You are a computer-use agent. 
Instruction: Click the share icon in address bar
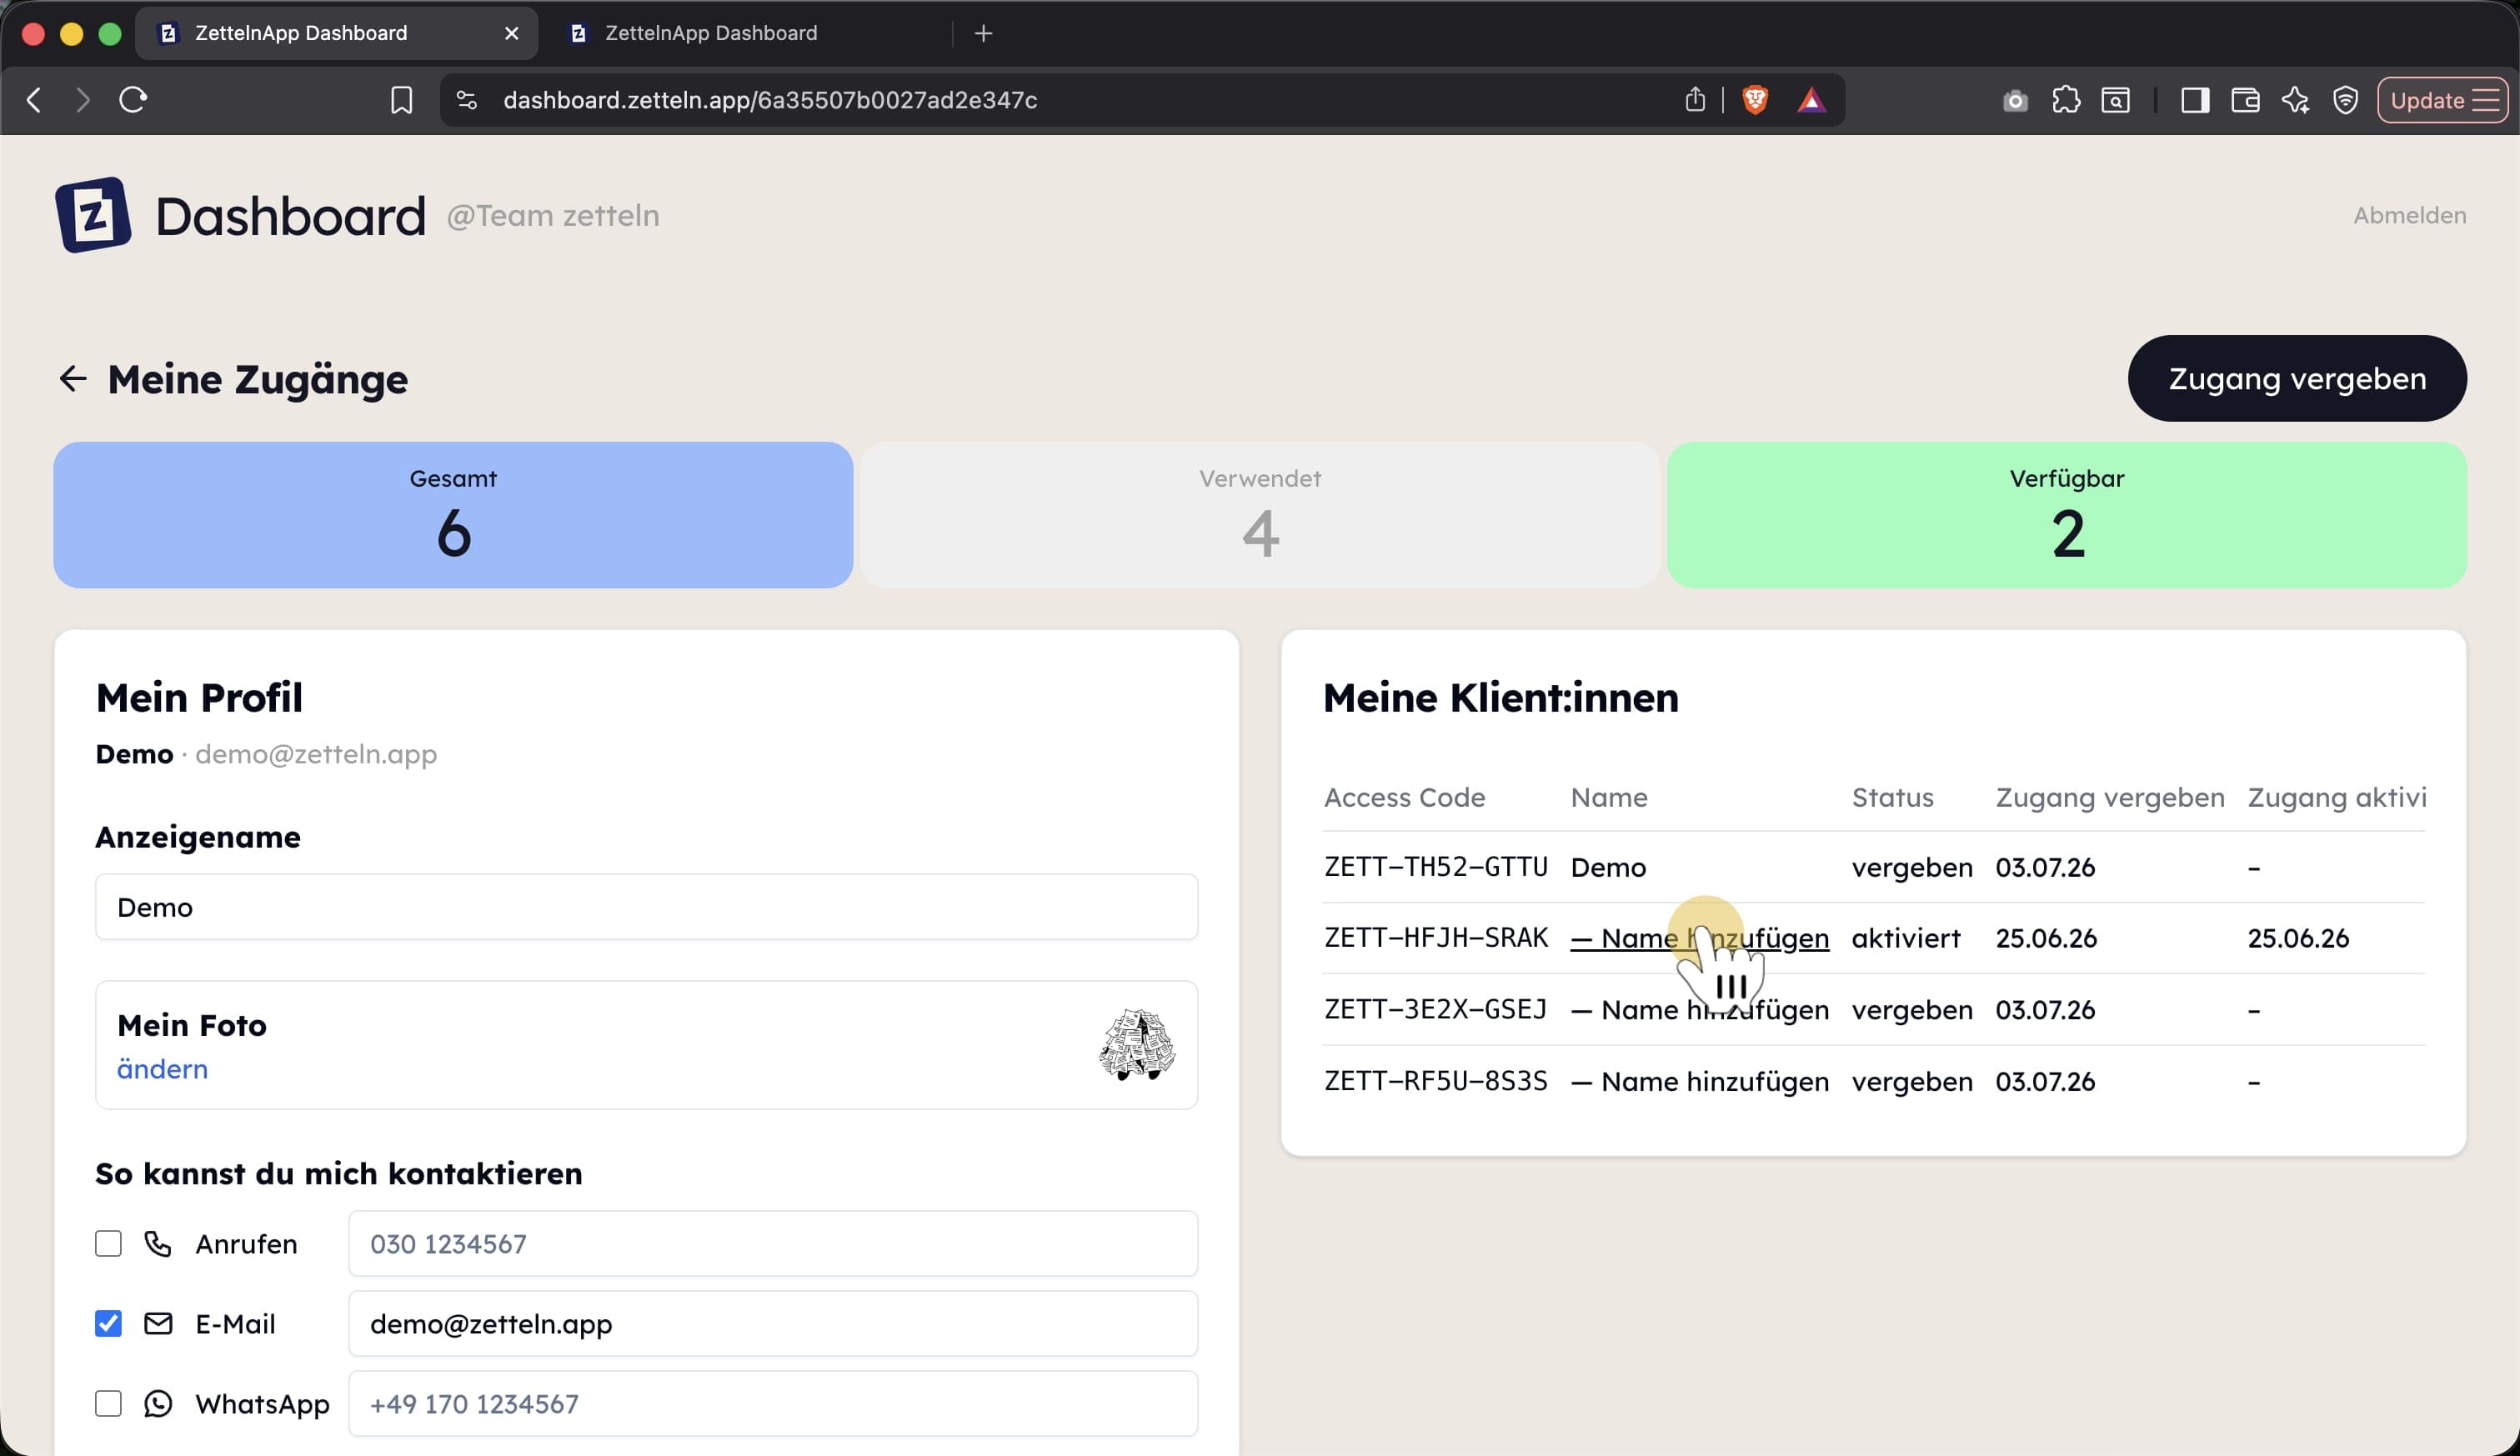1695,100
